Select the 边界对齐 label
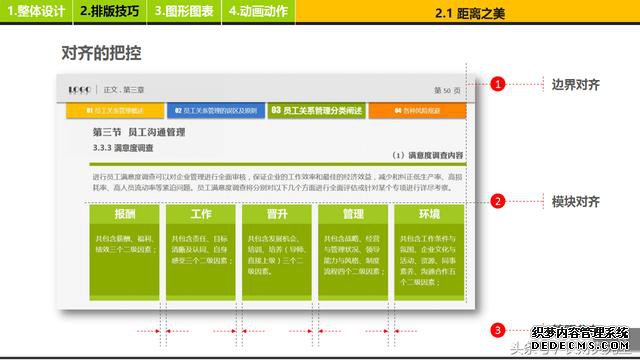The image size is (640, 360). click(x=576, y=84)
